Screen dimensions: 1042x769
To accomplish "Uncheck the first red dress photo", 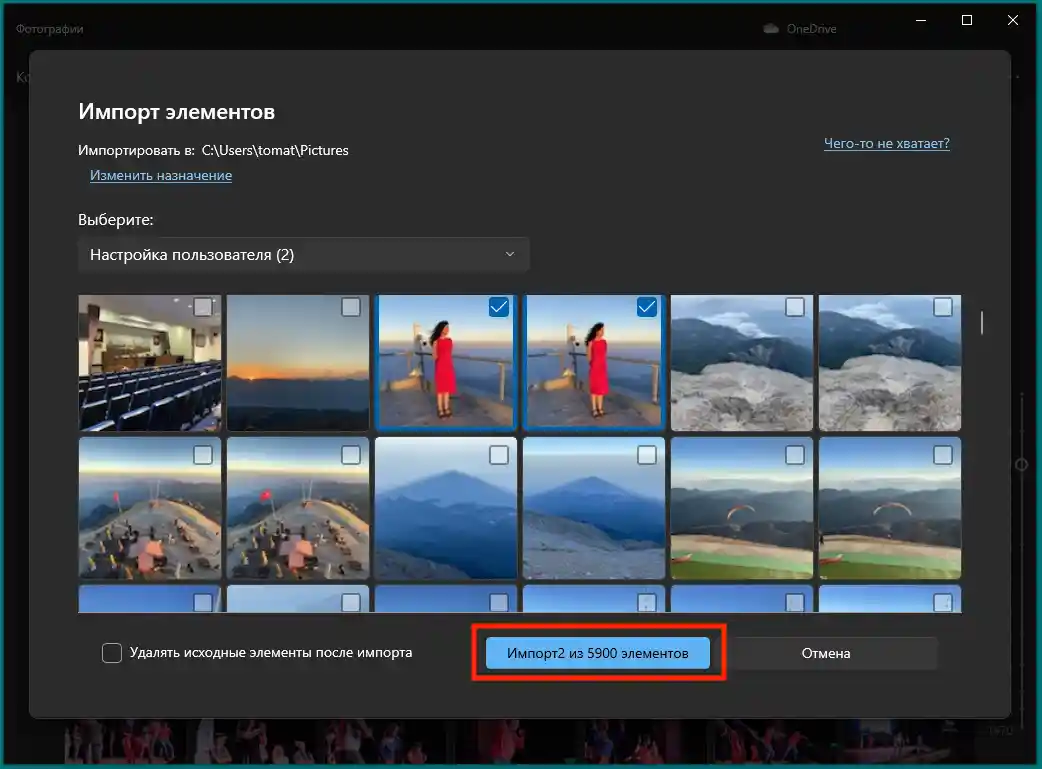I will [x=499, y=308].
